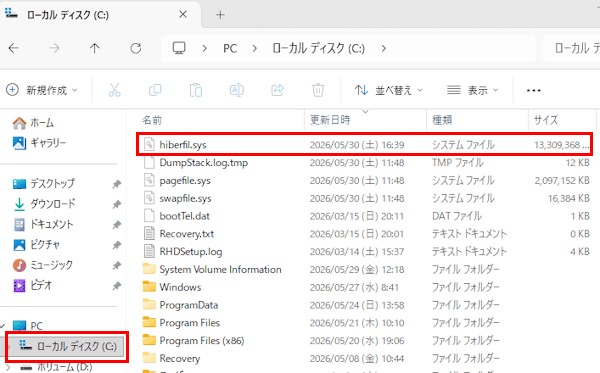
Task: Open the three-dot more options menu
Action: [533, 91]
